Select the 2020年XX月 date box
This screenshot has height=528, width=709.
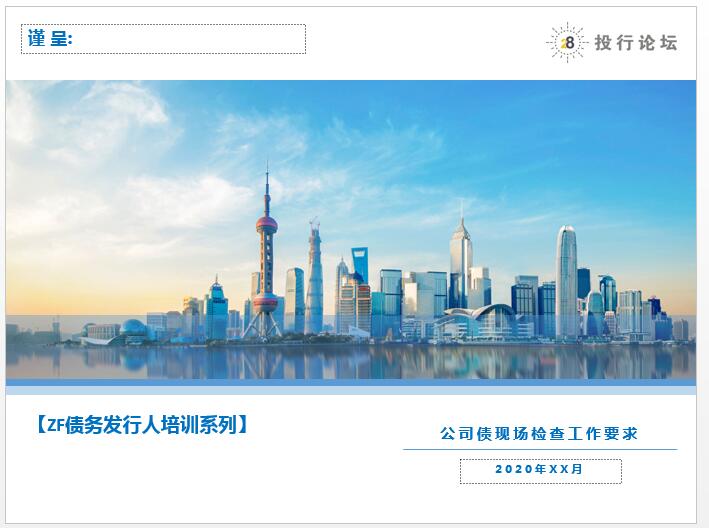pos(541,471)
